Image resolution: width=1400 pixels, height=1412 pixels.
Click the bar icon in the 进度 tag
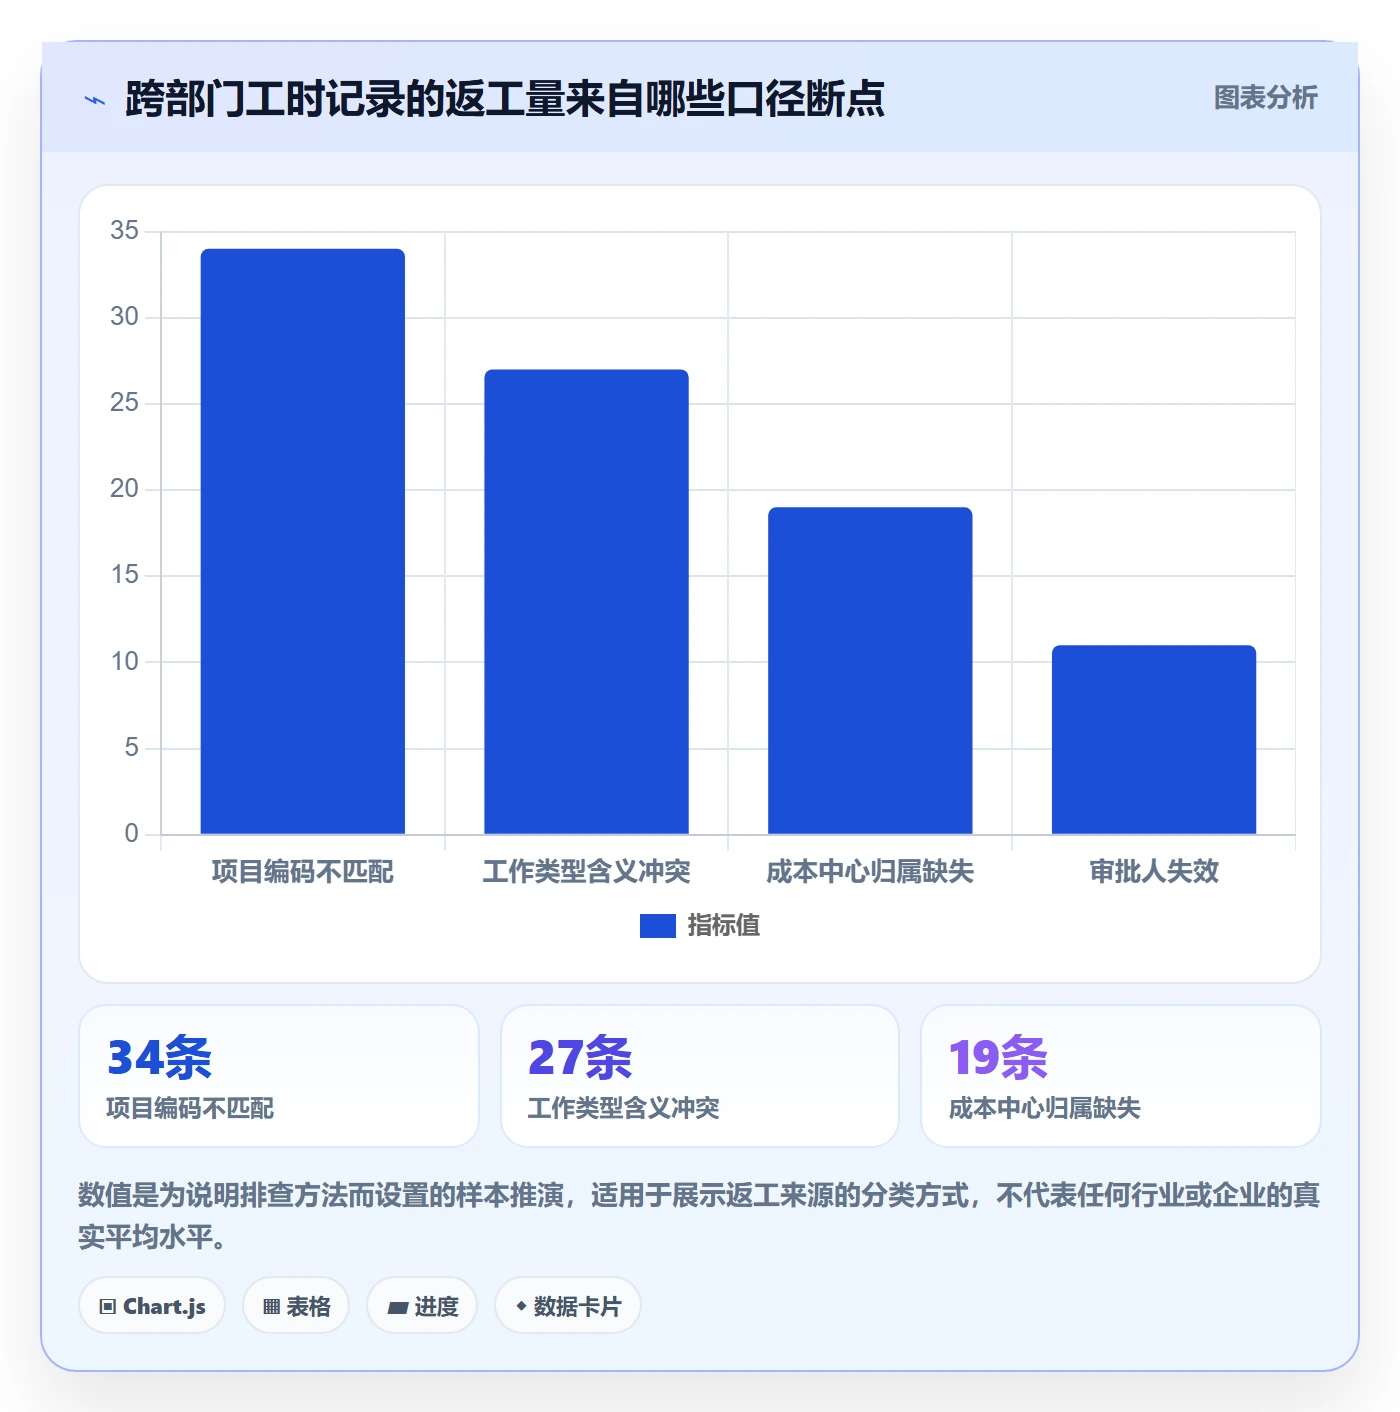[398, 1307]
